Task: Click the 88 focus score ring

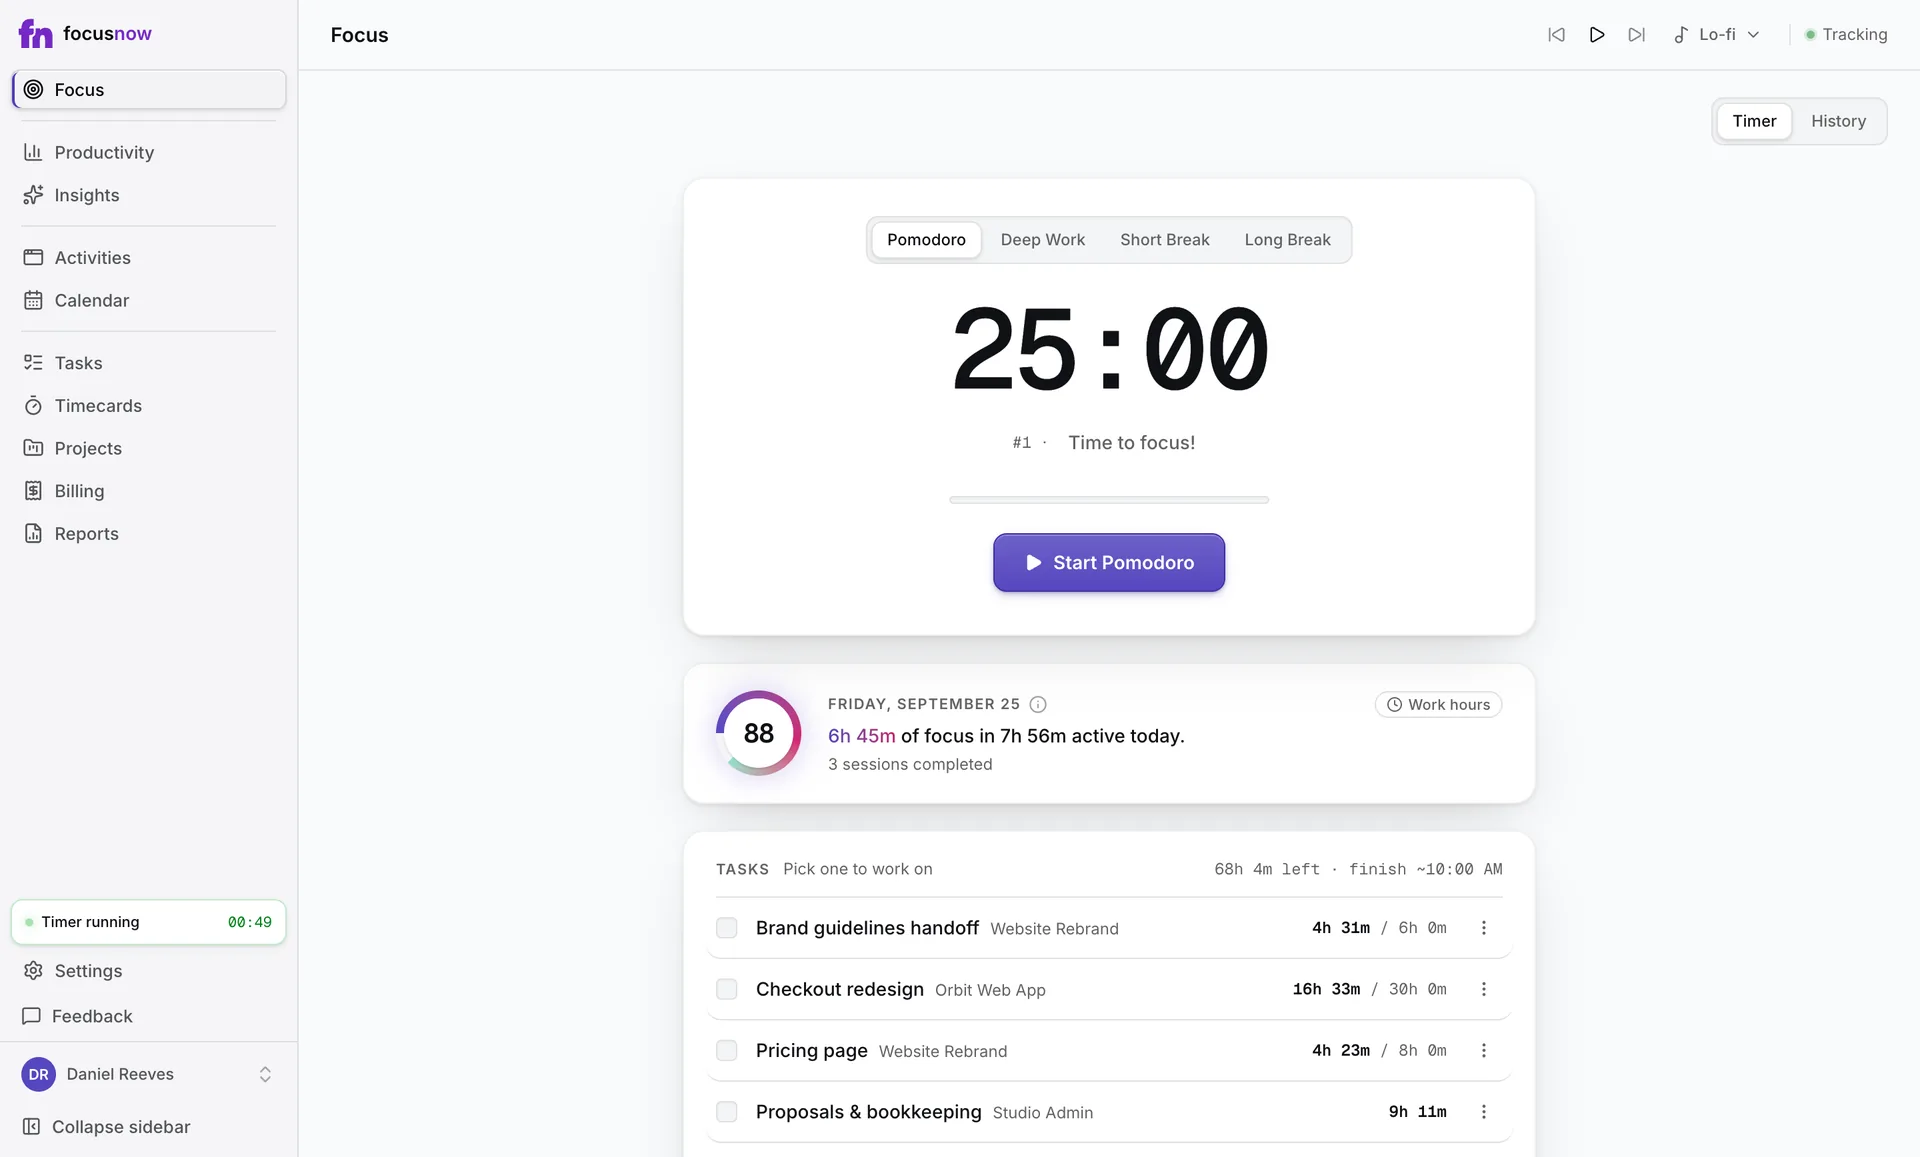Action: (758, 733)
